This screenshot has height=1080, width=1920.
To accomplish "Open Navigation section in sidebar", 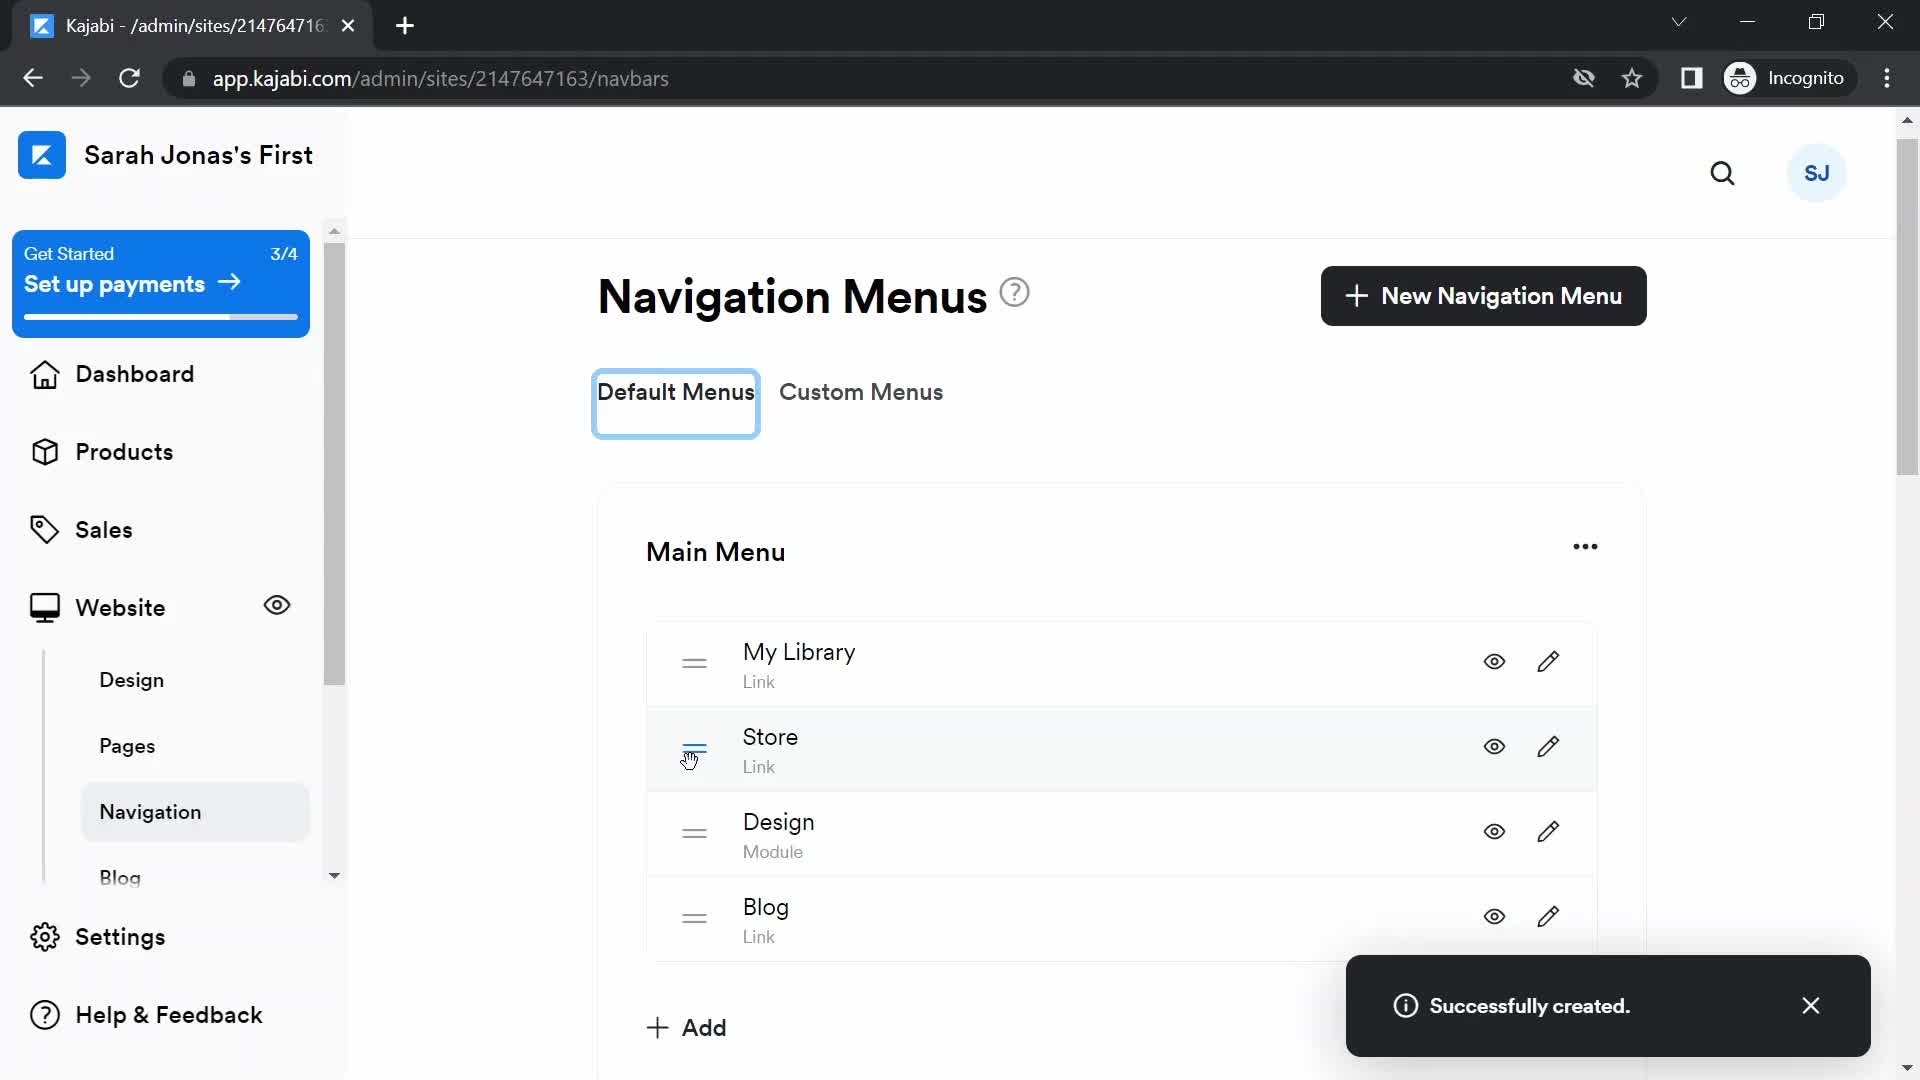I will click(150, 811).
